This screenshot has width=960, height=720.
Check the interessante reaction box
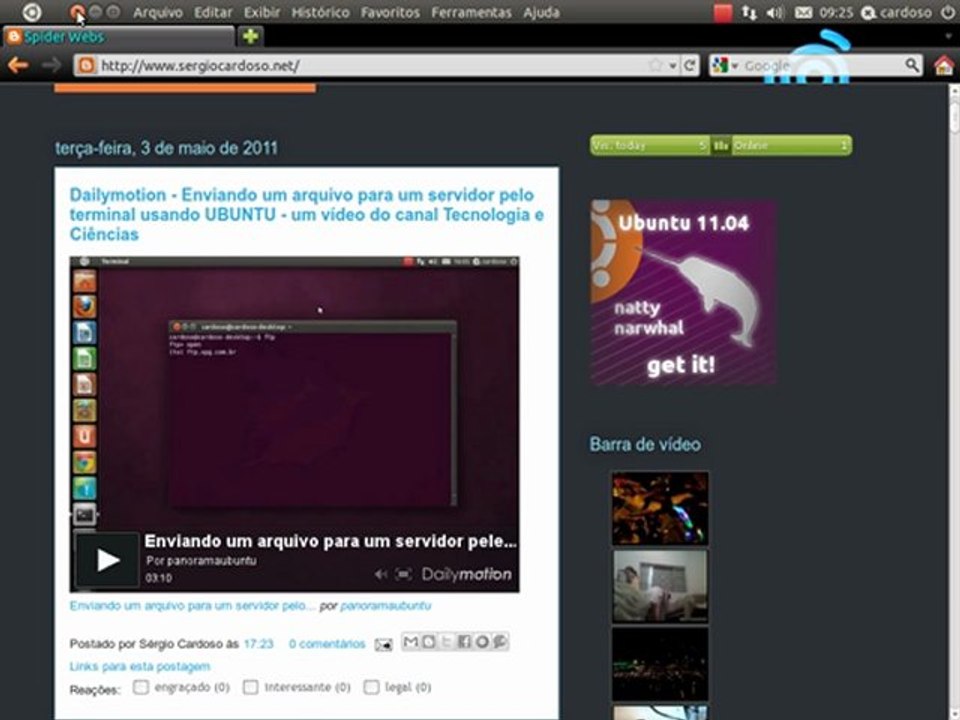(x=250, y=687)
